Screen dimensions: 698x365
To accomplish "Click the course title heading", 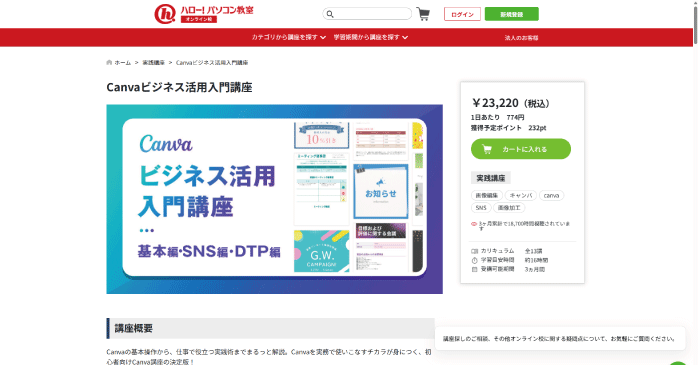I will click(179, 87).
